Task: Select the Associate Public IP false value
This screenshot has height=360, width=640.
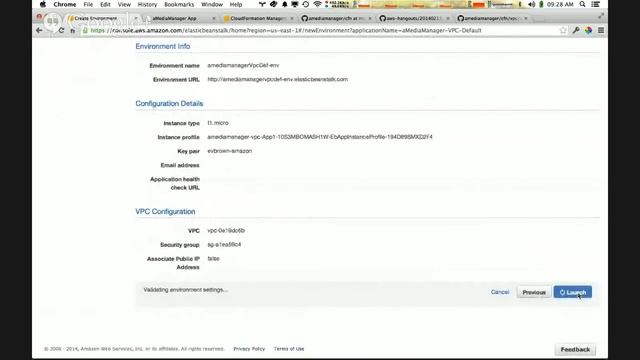Action: (x=213, y=259)
